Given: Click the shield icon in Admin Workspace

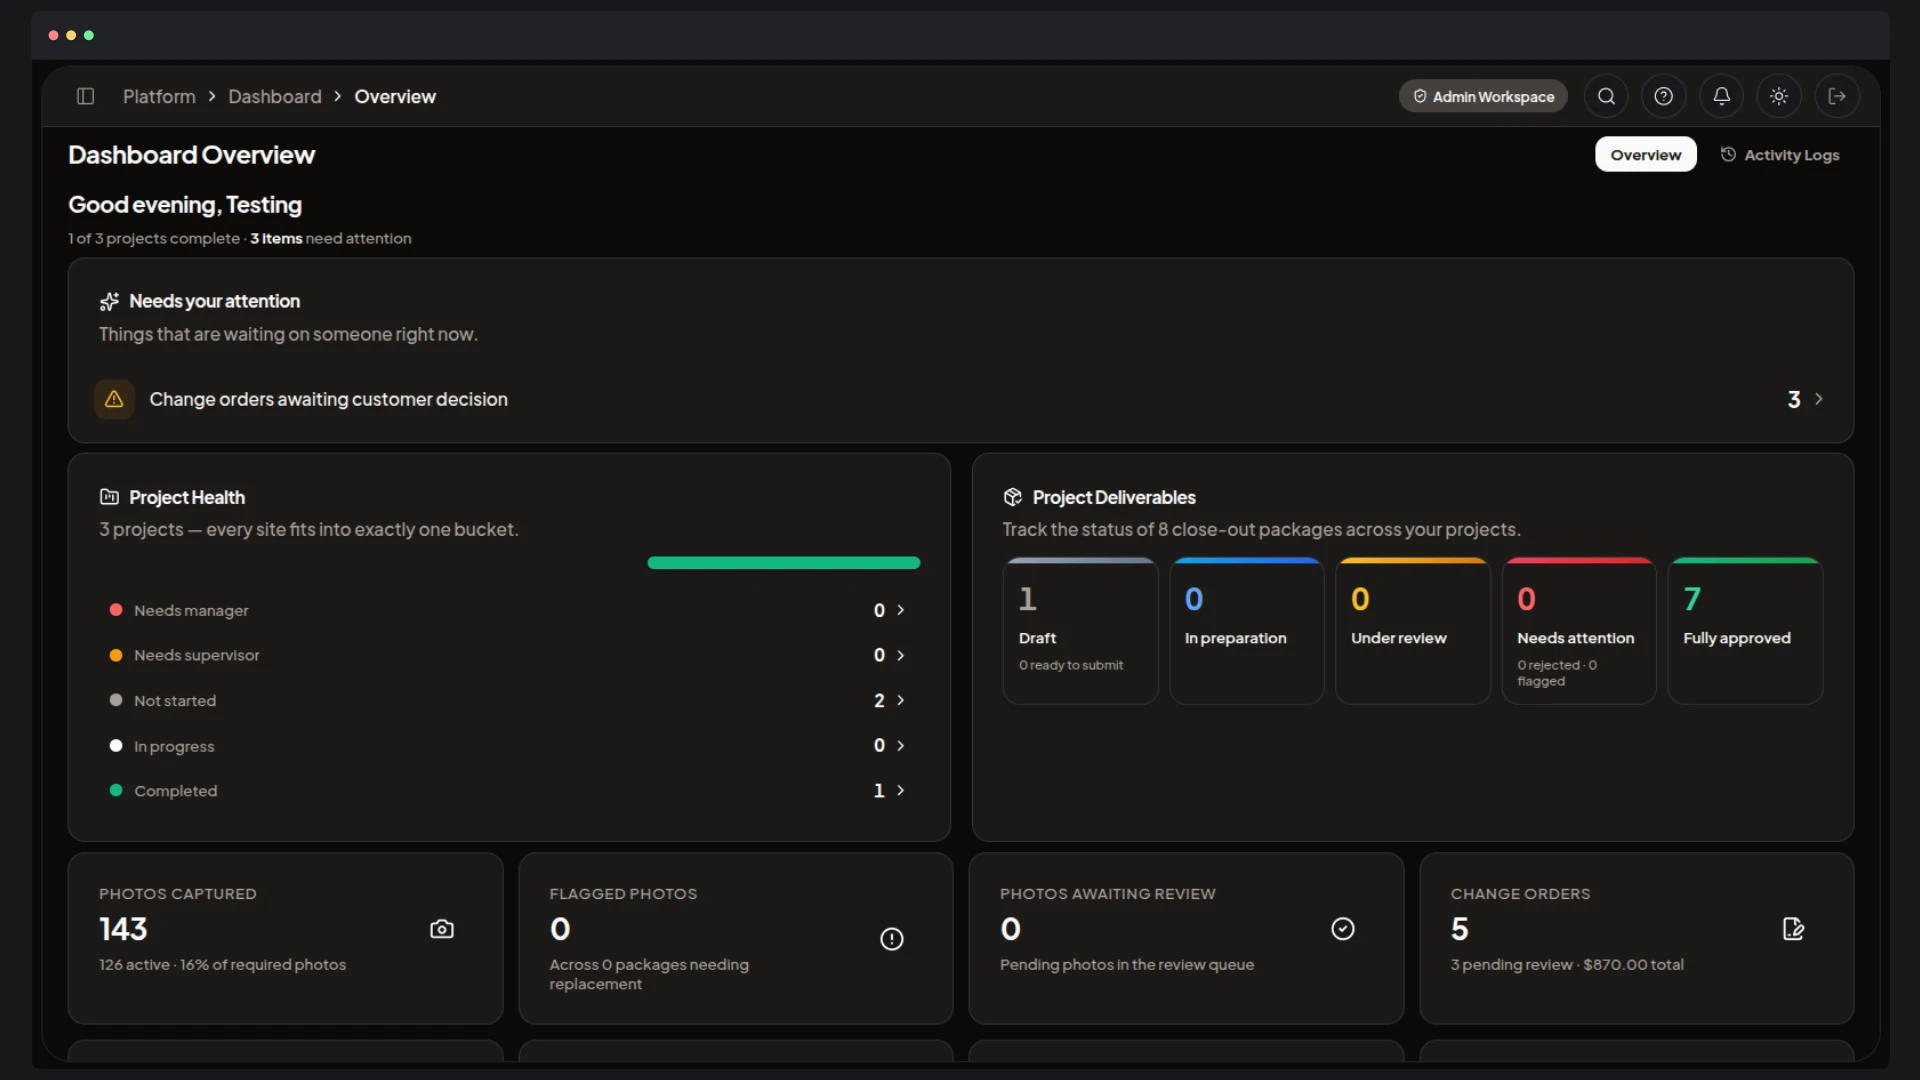Looking at the screenshot, I should click(x=1419, y=96).
